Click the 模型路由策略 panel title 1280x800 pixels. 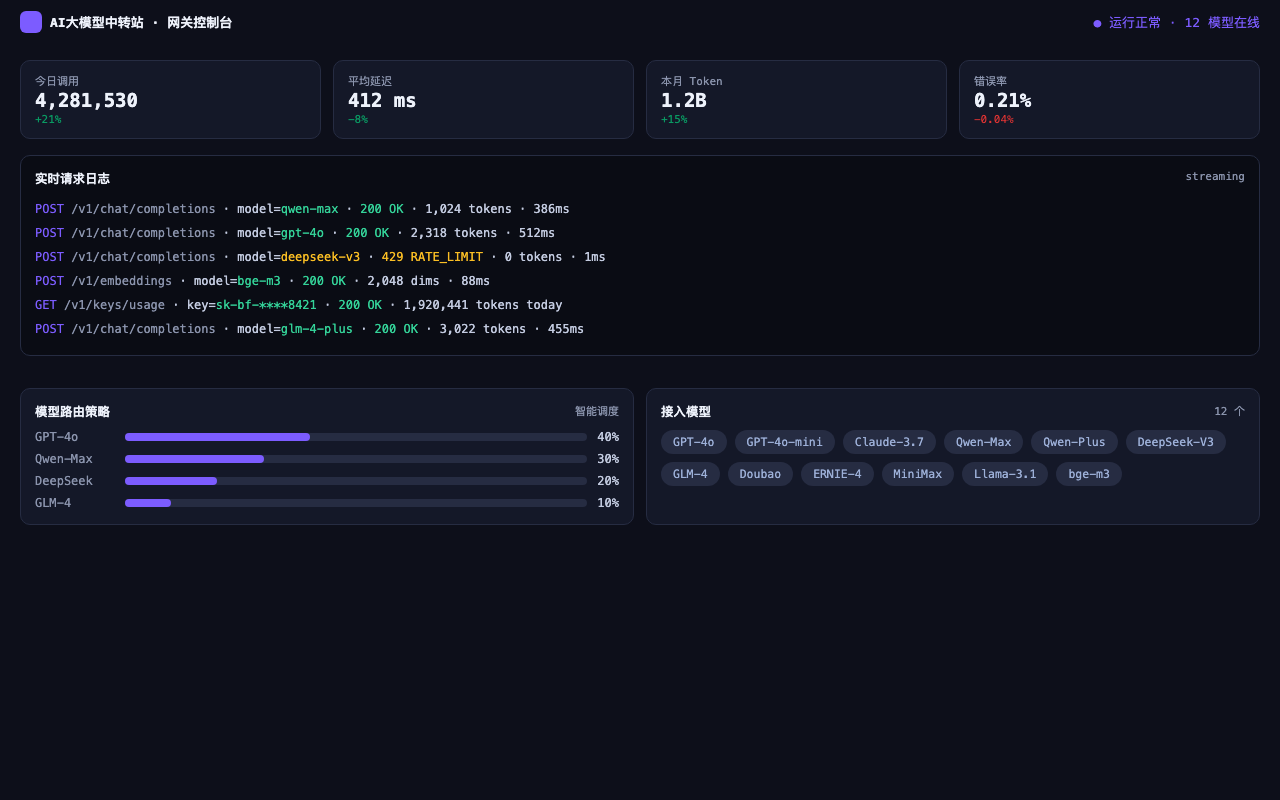pyautogui.click(x=72, y=412)
